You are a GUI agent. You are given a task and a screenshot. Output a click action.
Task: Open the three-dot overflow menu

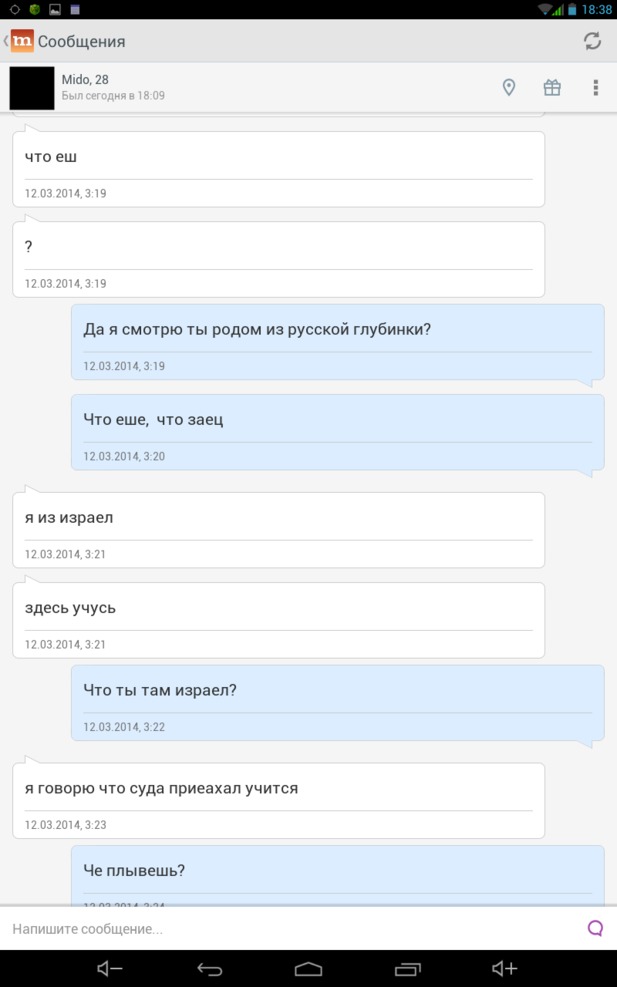tap(596, 87)
